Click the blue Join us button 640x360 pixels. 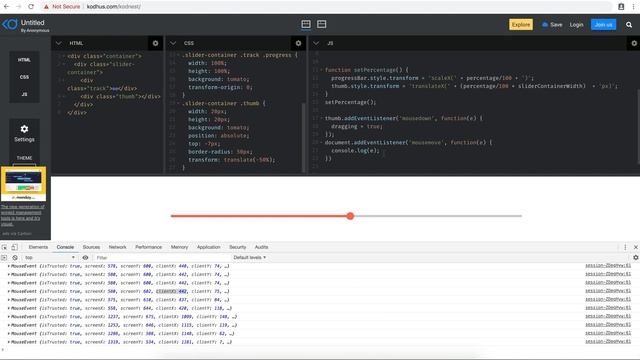pos(603,25)
